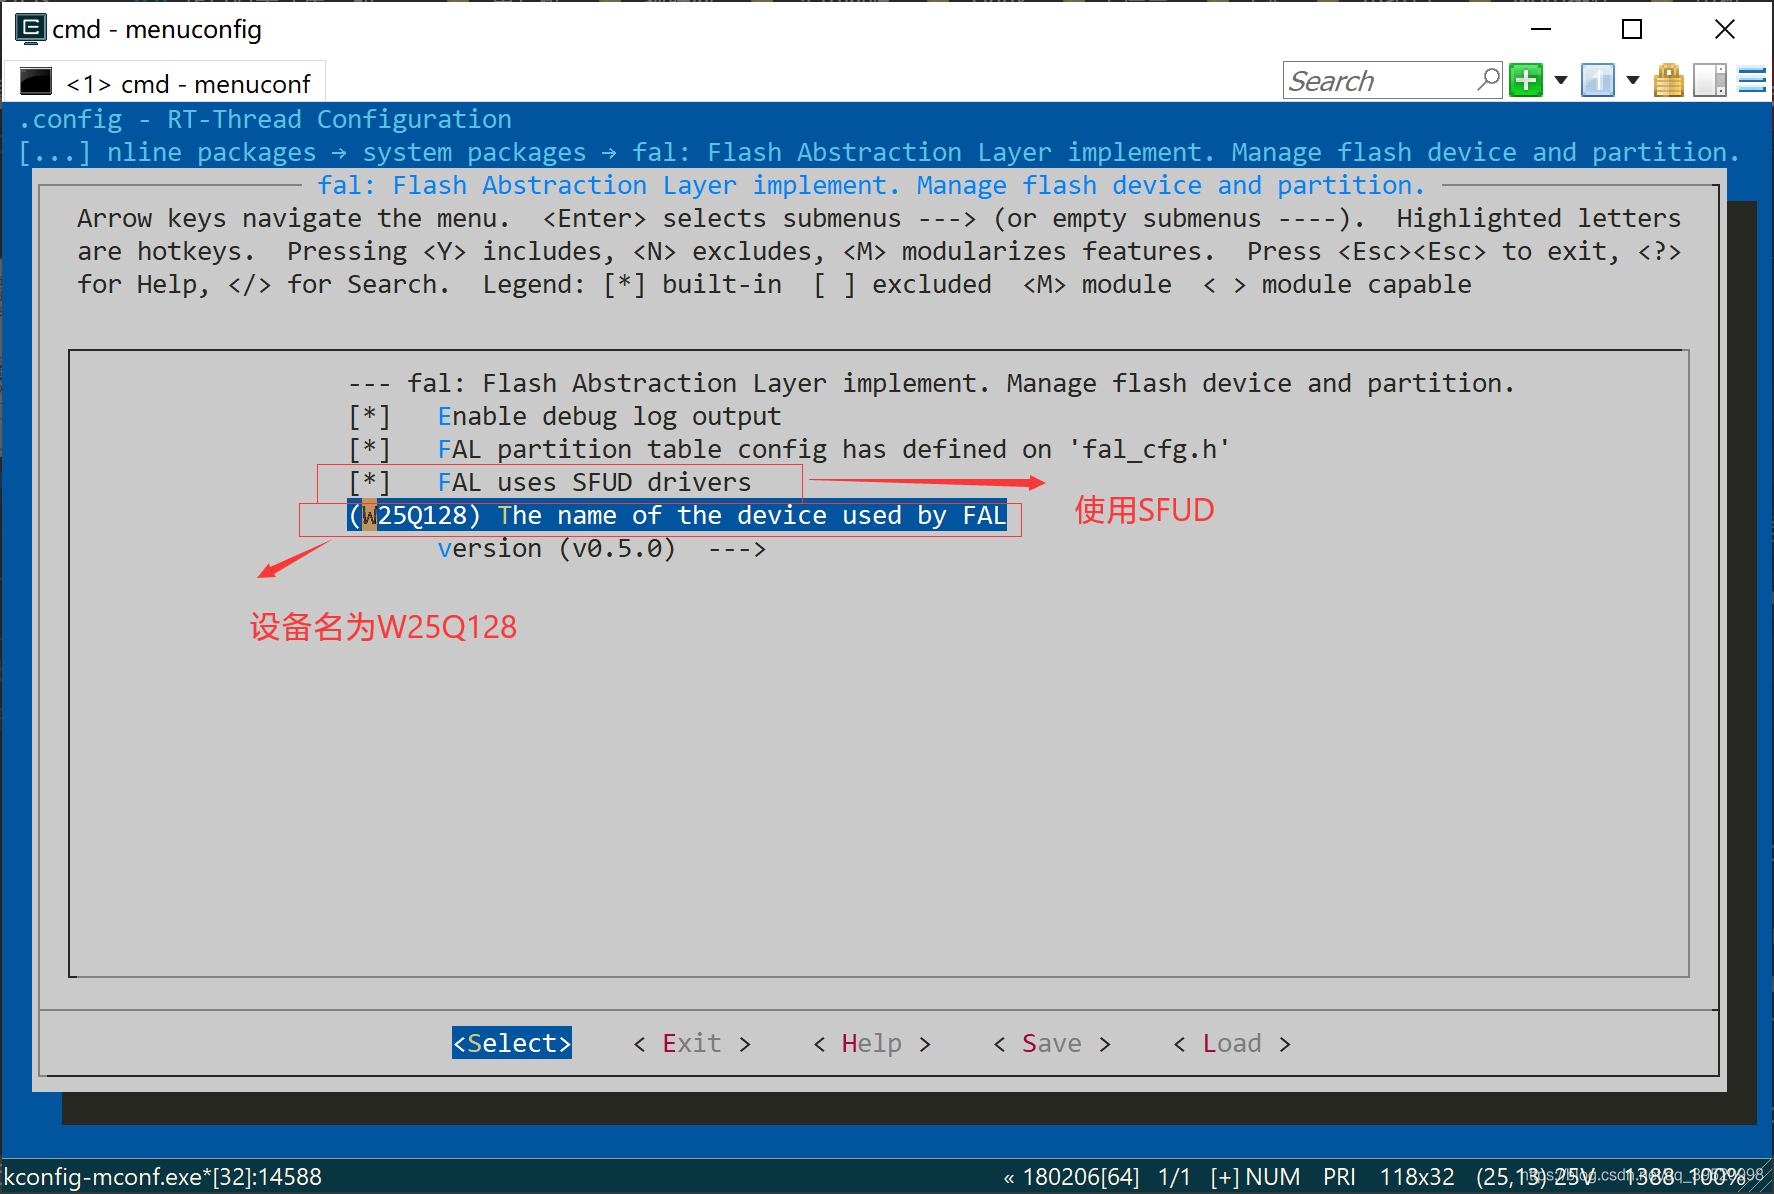Toggle 'Enable debug log output' checkbox

pyautogui.click(x=369, y=416)
